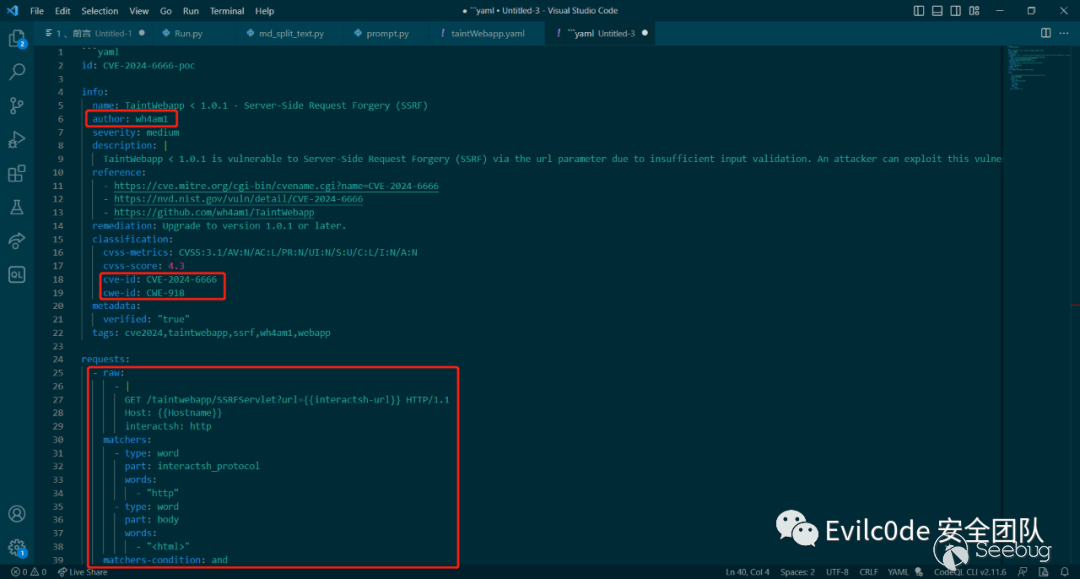The height and width of the screenshot is (579, 1080).
Task: Open the Selection menu
Action: coord(100,11)
